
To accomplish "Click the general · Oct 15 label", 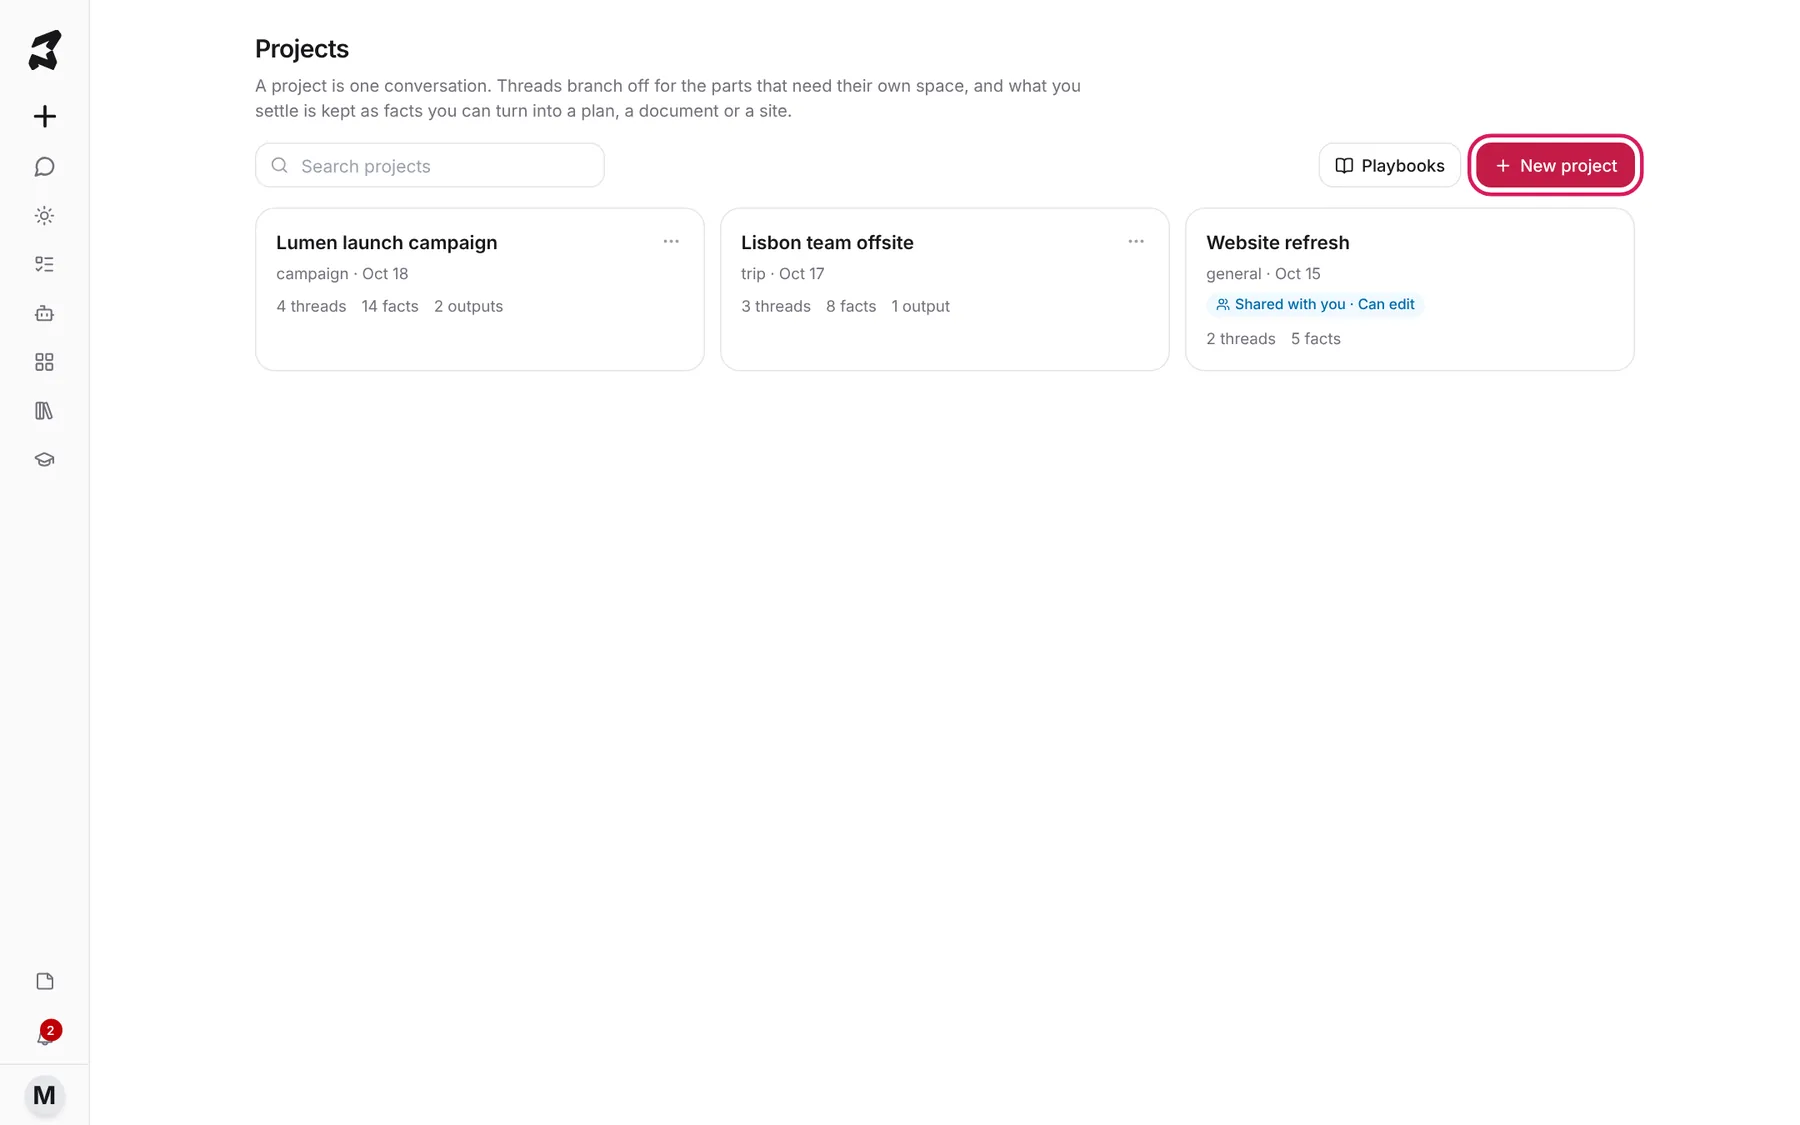I will 1263,273.
